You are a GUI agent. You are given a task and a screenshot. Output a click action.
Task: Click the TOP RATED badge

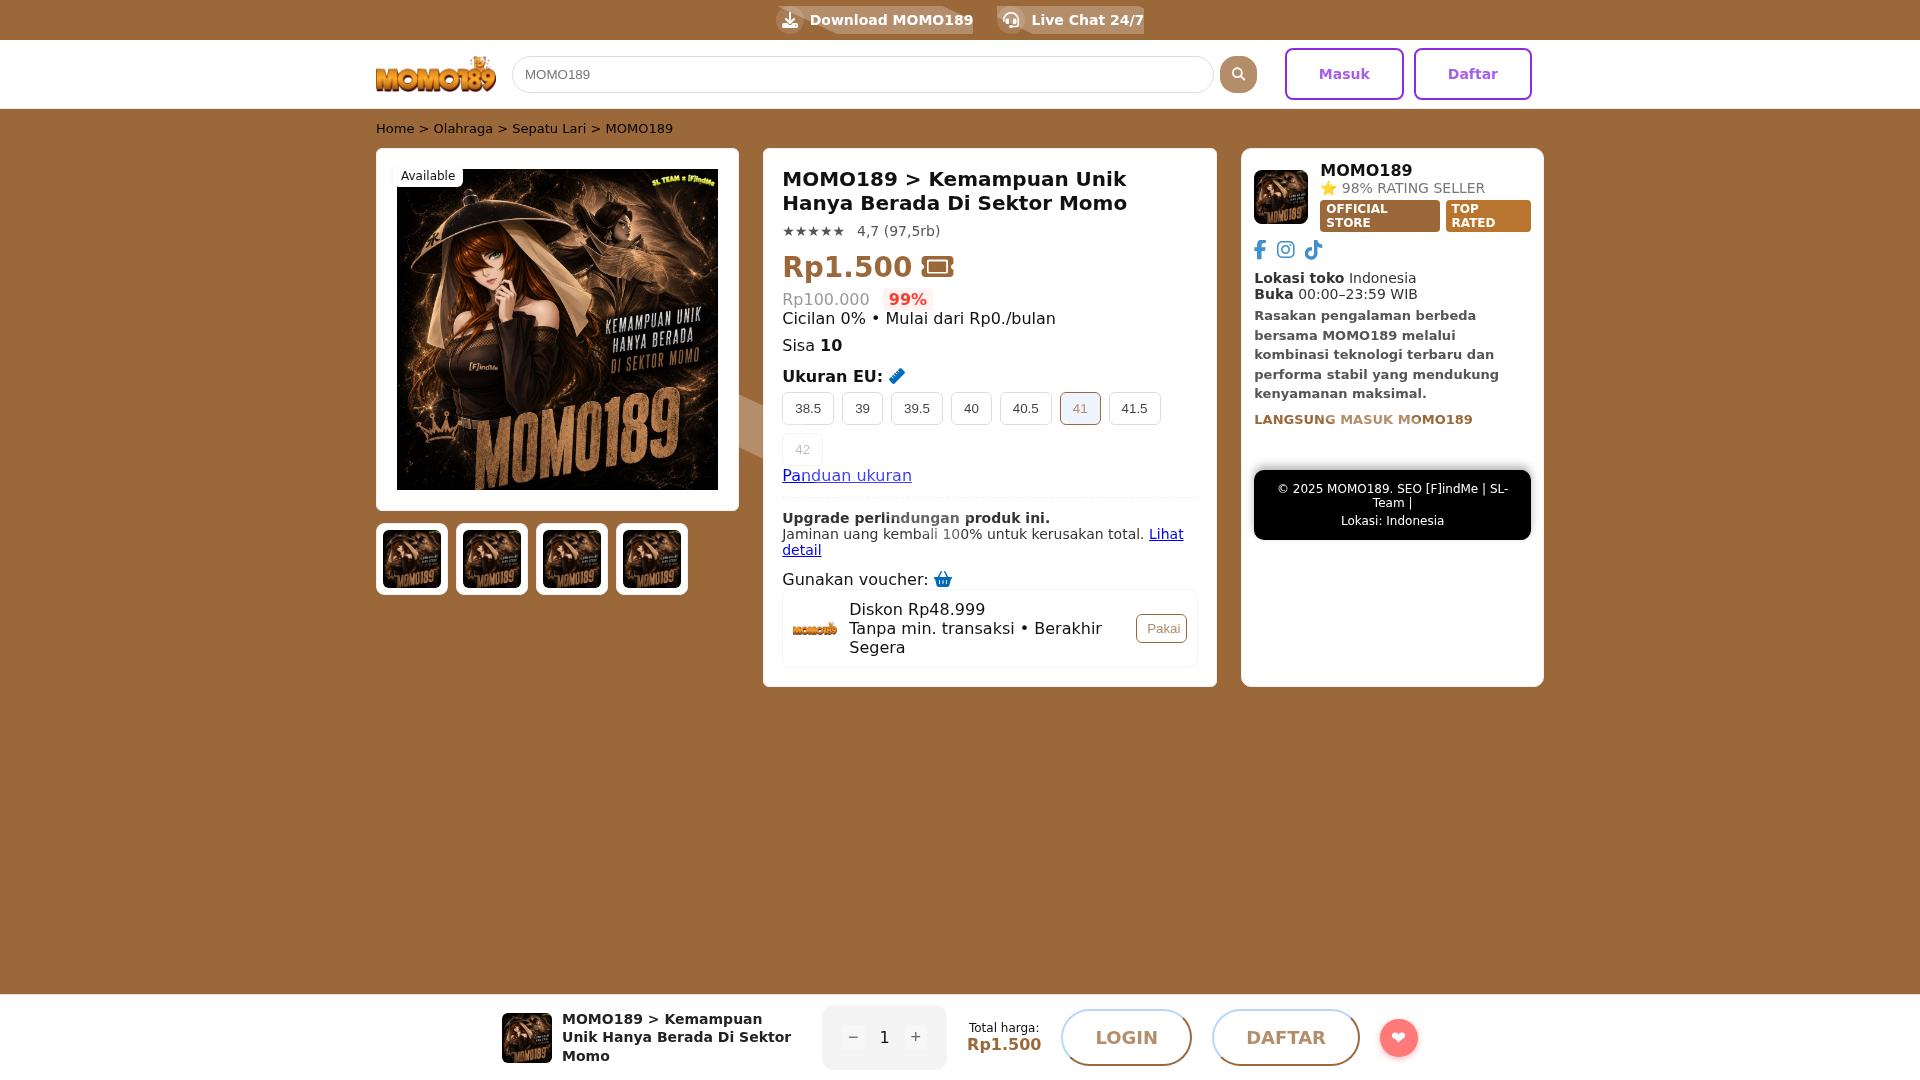tap(1488, 216)
